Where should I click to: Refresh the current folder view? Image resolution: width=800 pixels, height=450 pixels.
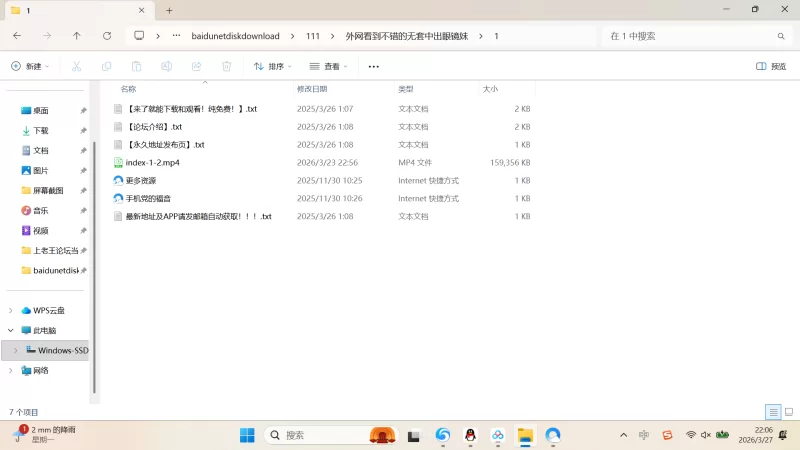point(107,35)
